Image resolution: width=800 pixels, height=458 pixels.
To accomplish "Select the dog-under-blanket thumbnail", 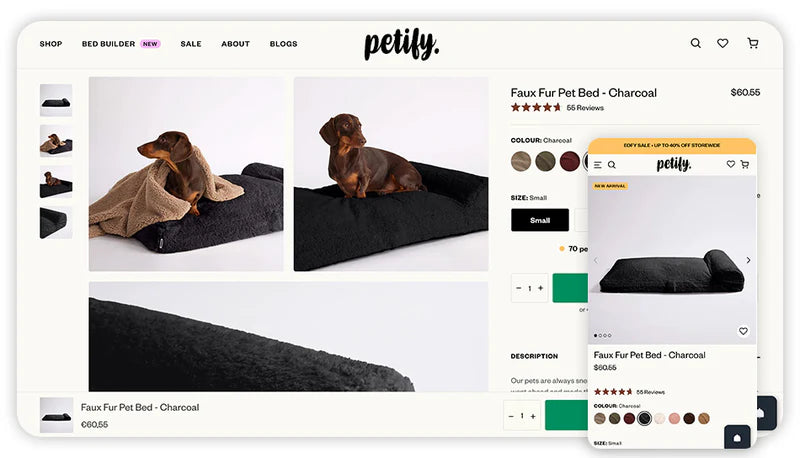I will [x=56, y=141].
